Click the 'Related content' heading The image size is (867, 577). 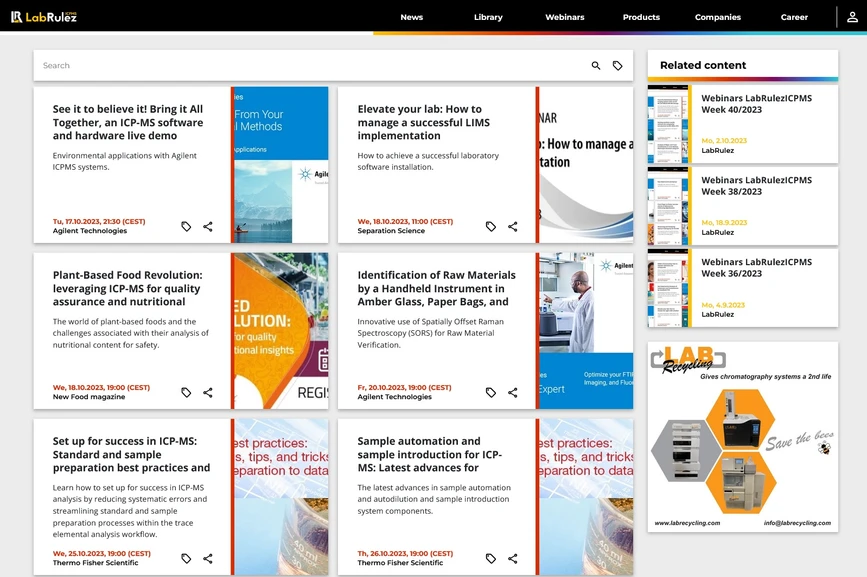click(703, 65)
